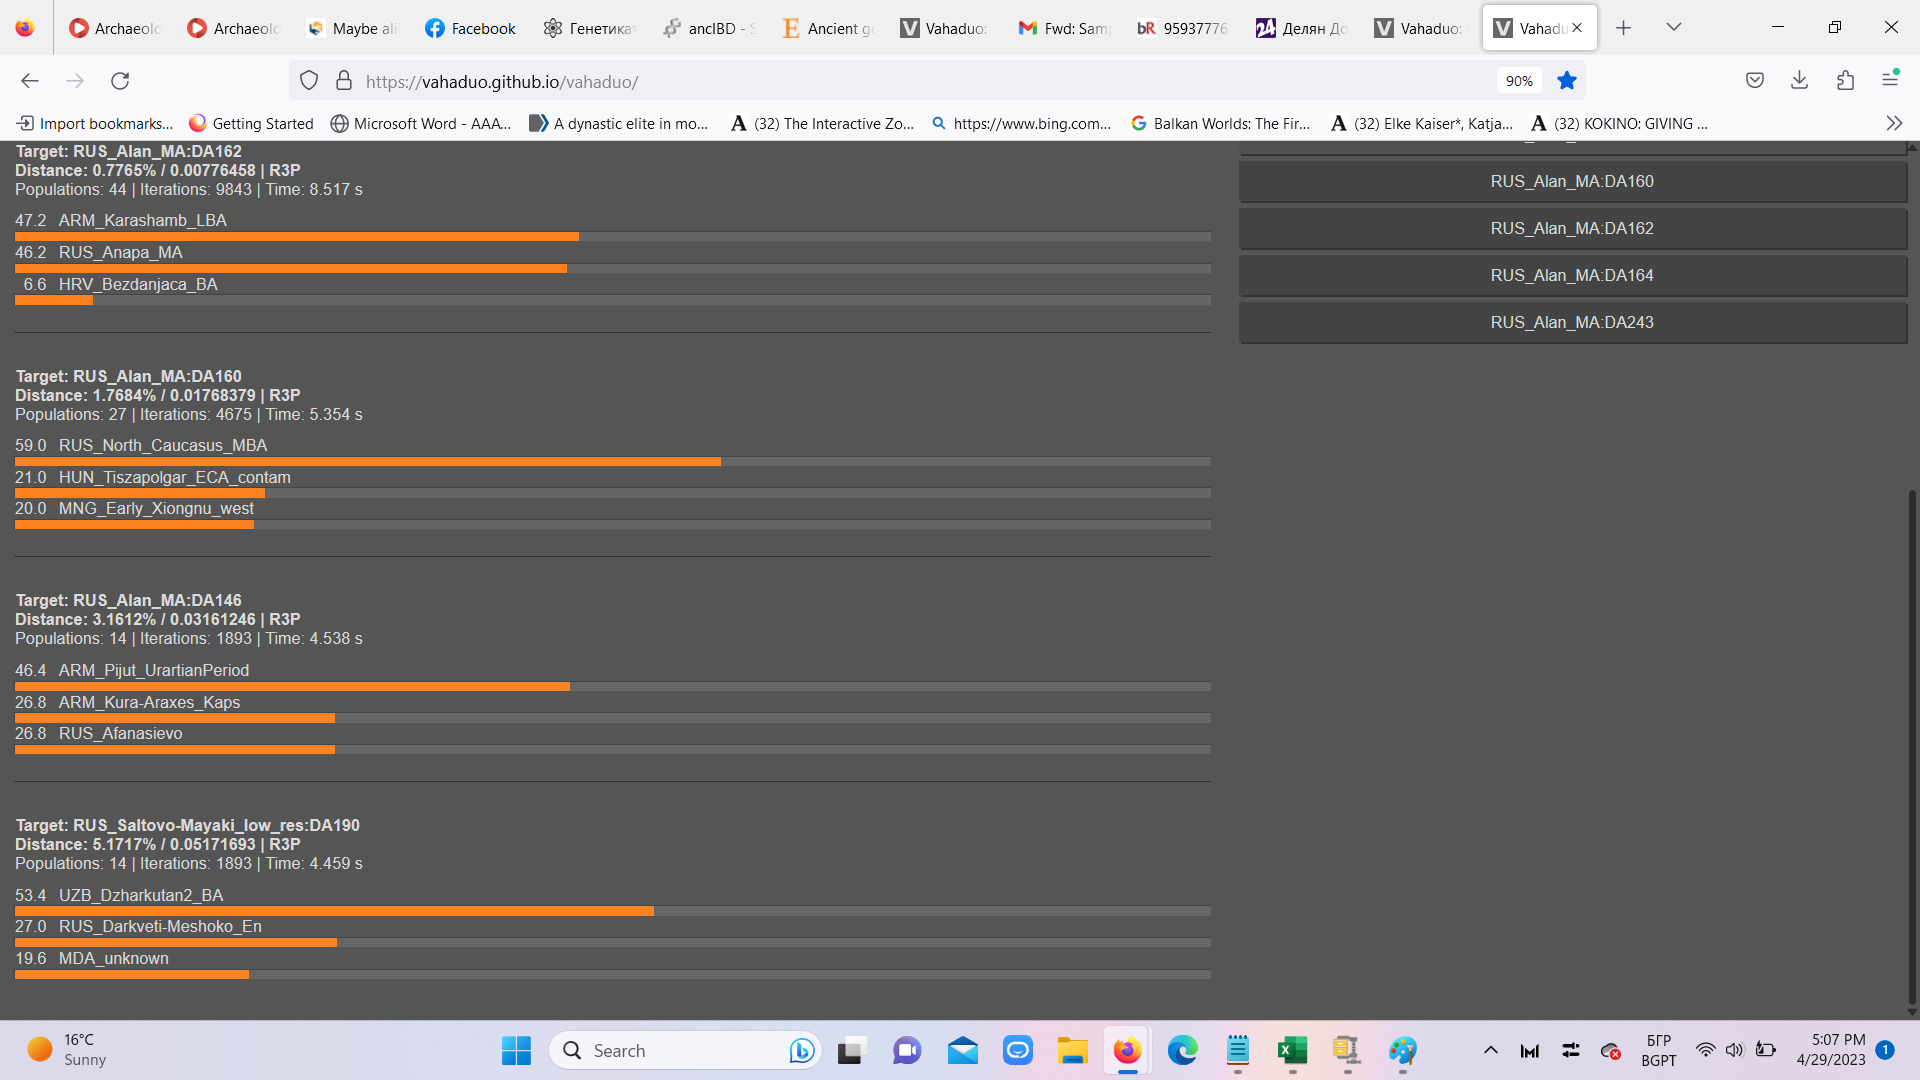Image resolution: width=1920 pixels, height=1080 pixels.
Task: Open a new tab with plus button
Action: [1623, 28]
